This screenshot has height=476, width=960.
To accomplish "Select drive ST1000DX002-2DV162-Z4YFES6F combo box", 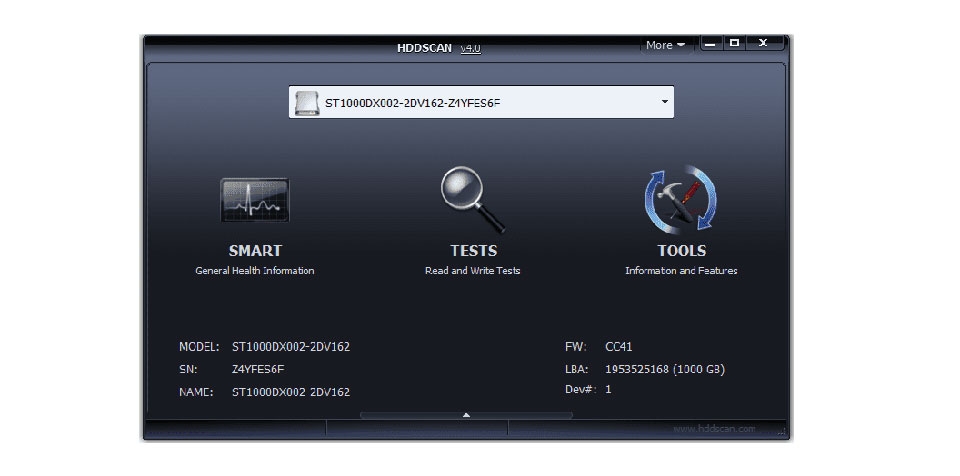I will click(481, 102).
